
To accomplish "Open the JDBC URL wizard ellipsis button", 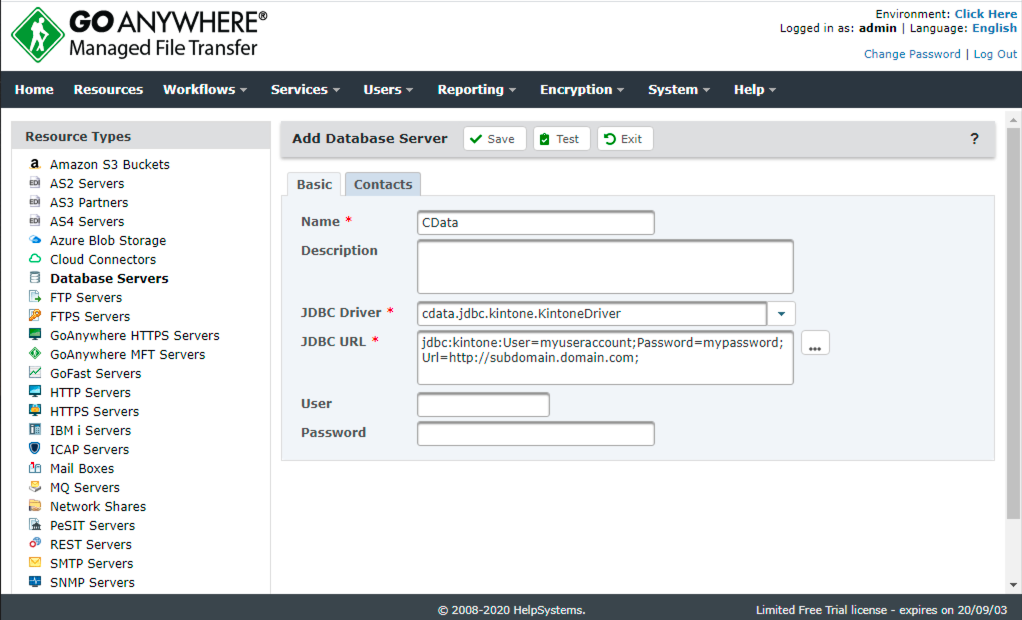I will [x=815, y=343].
